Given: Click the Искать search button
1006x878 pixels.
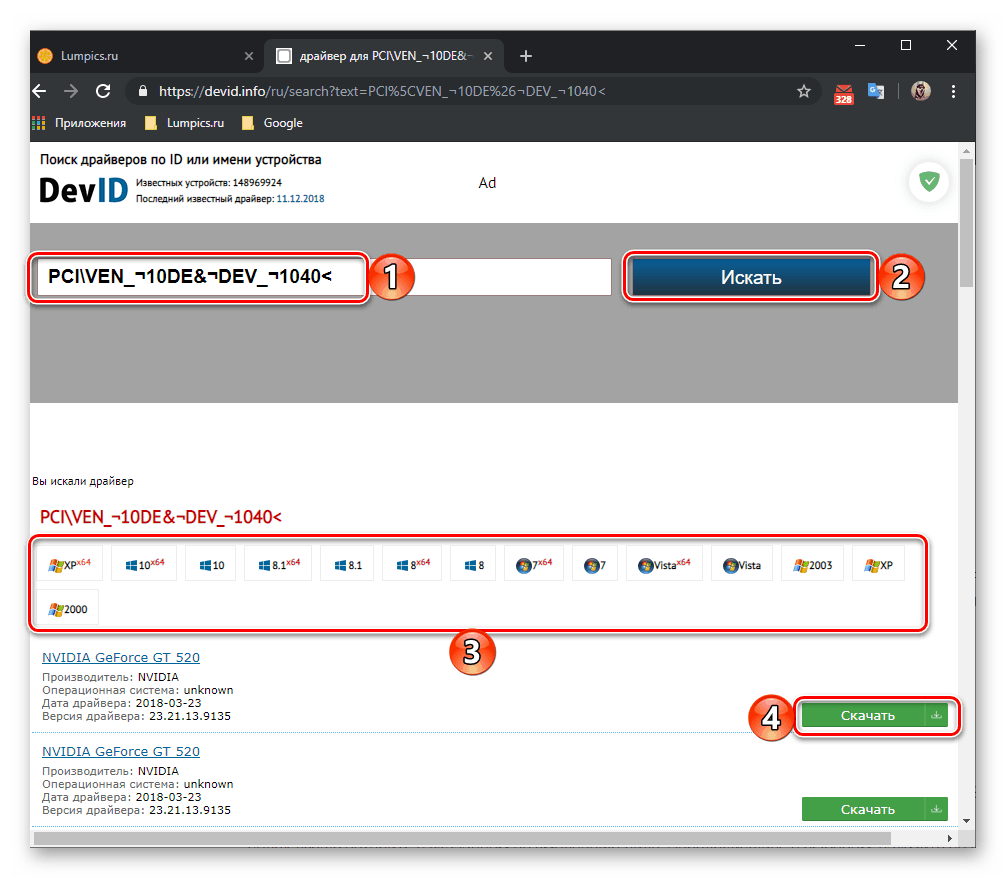Looking at the screenshot, I should (751, 277).
